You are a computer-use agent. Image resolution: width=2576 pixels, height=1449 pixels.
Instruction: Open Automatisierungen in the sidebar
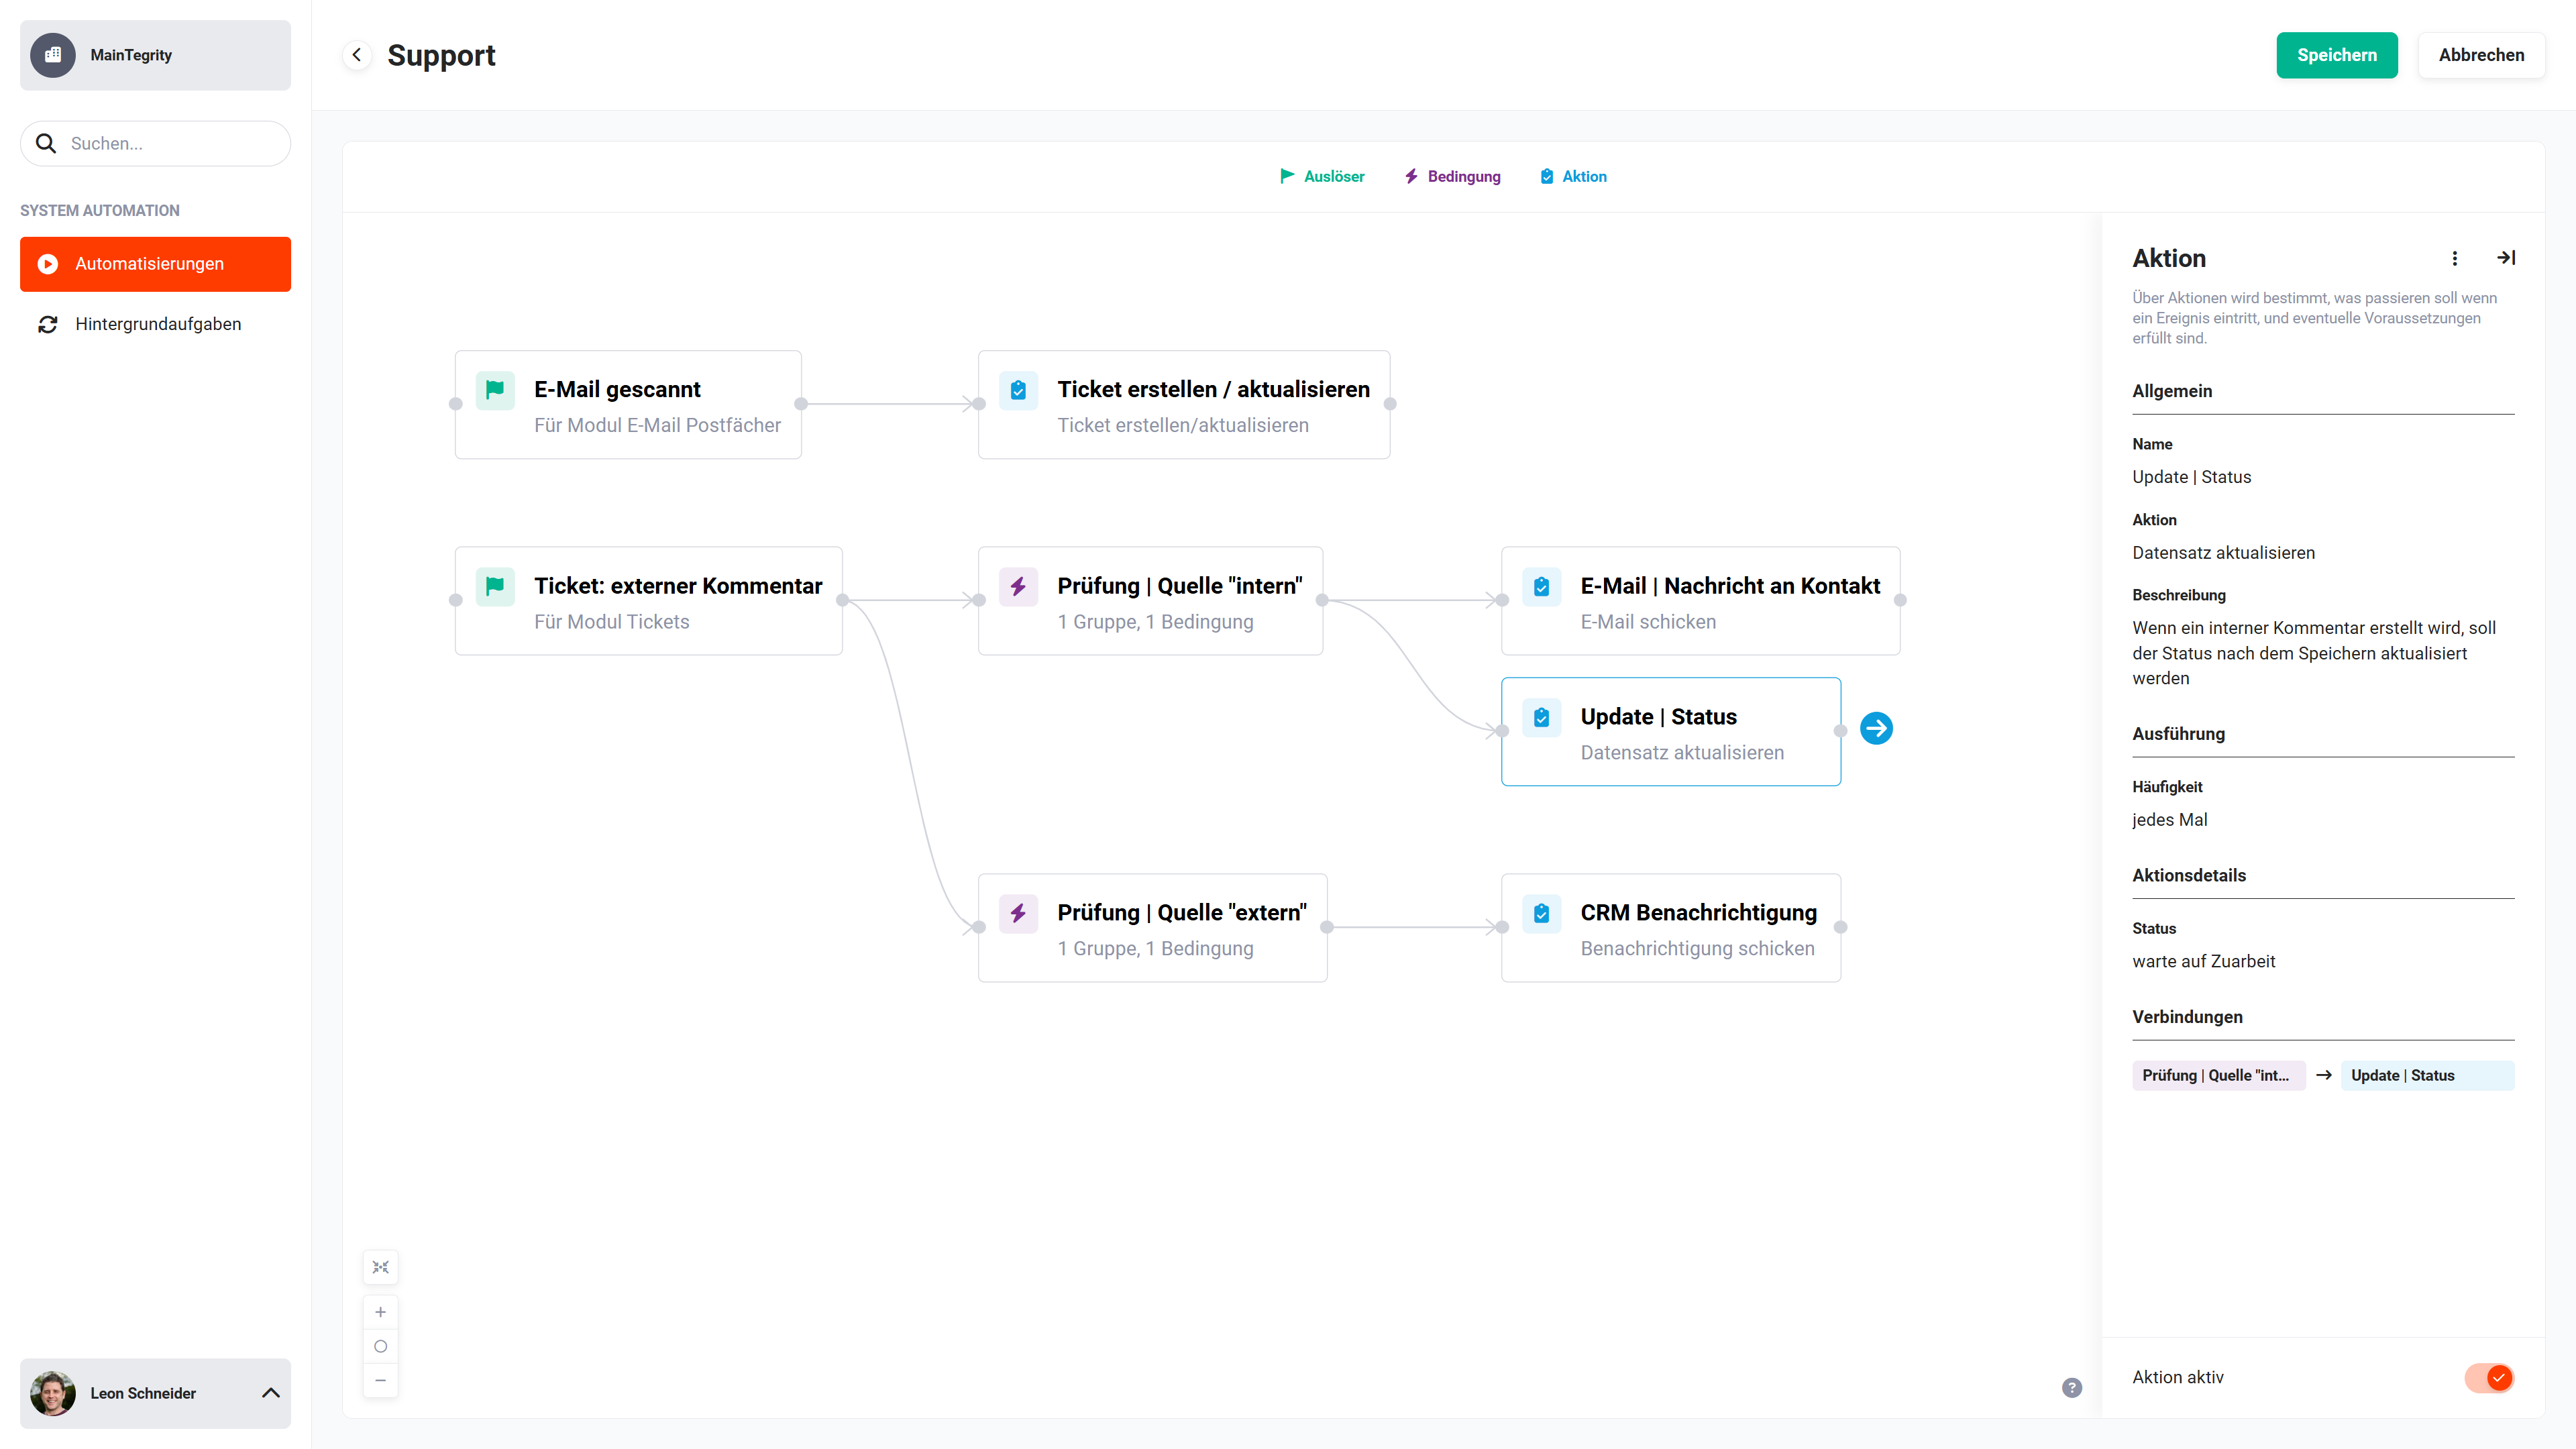point(155,264)
